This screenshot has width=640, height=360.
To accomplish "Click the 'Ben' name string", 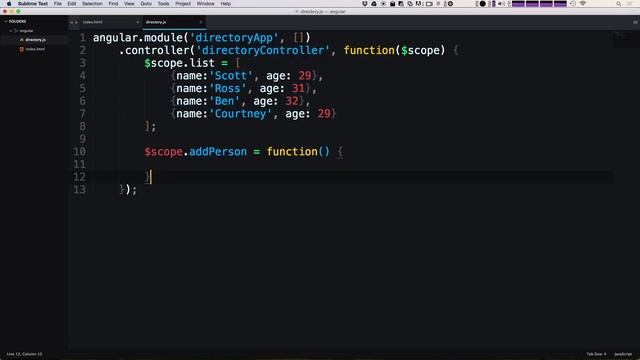I will (x=224, y=101).
